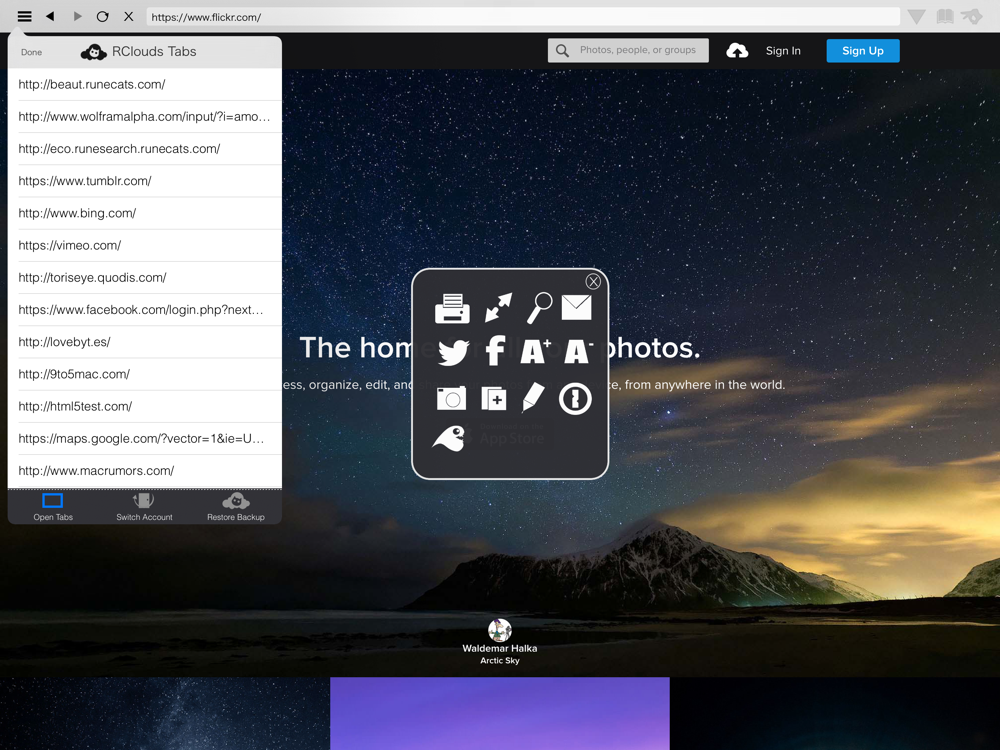Open the http://html5test.com/ entry

pyautogui.click(x=145, y=406)
